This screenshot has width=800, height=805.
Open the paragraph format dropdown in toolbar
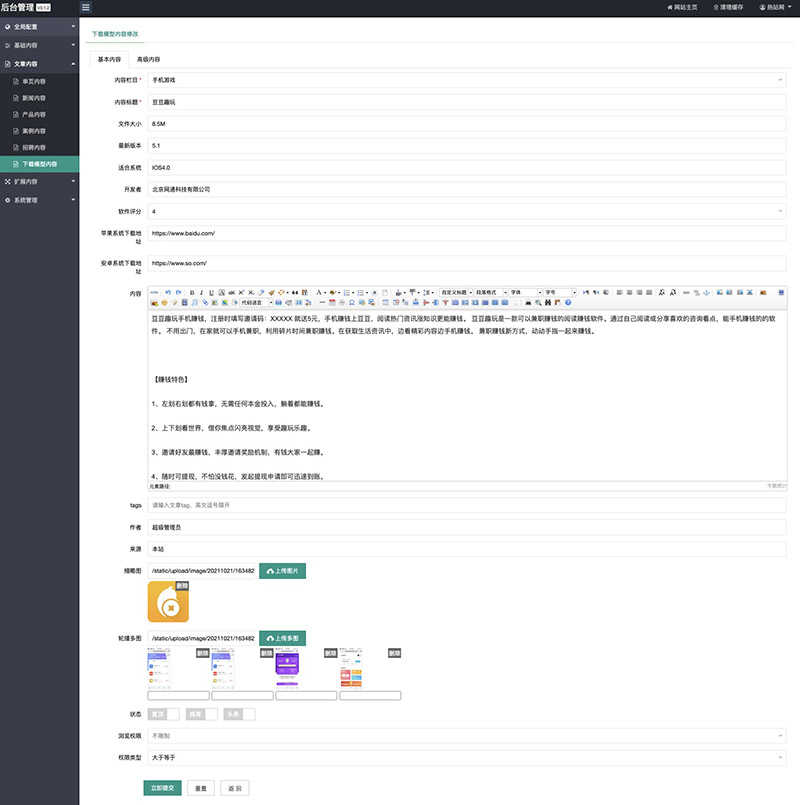point(490,292)
